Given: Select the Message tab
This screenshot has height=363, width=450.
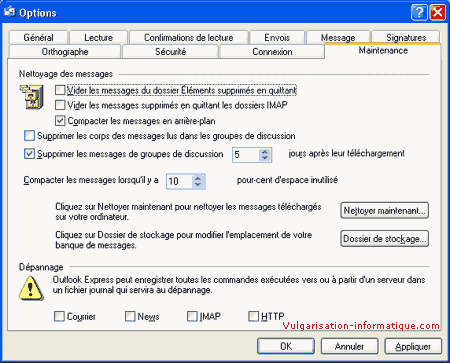Looking at the screenshot, I should click(338, 37).
